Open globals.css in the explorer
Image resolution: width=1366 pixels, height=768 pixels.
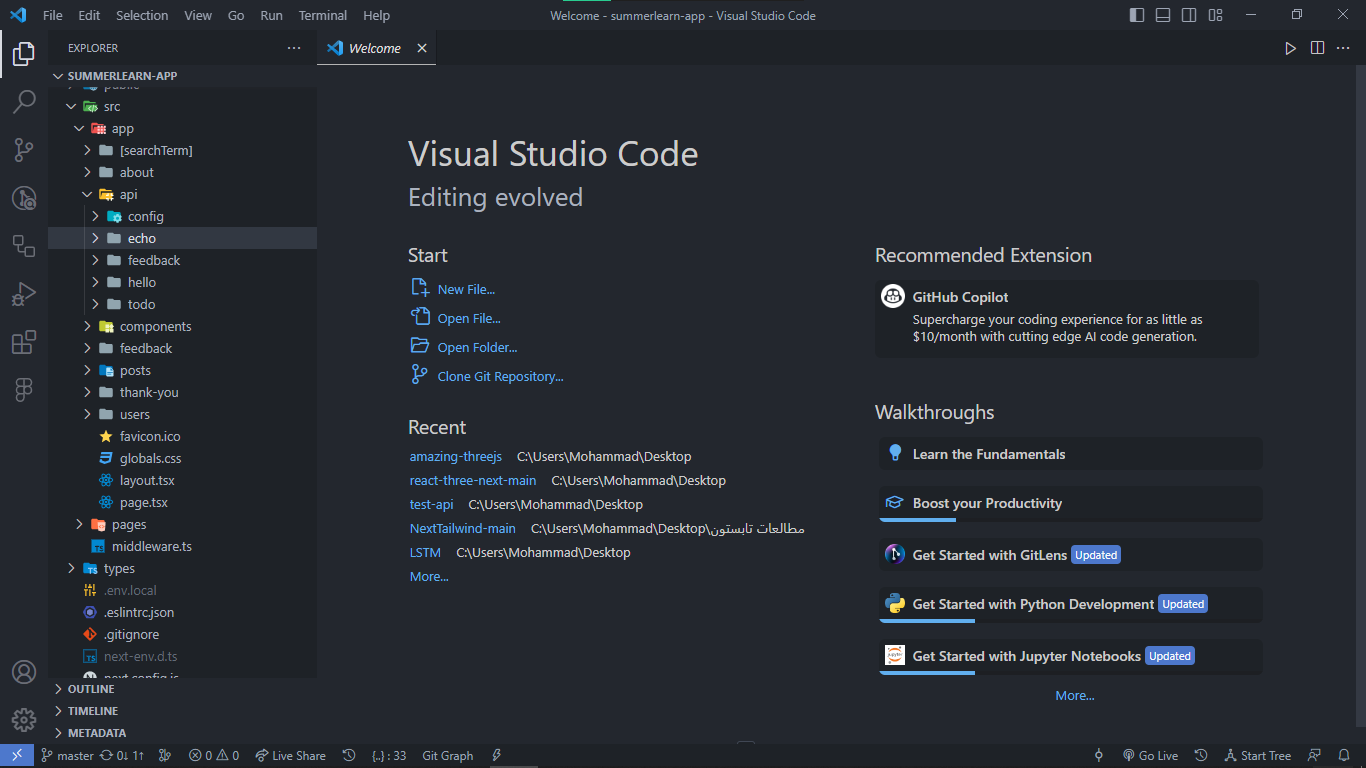pyautogui.click(x=183, y=458)
